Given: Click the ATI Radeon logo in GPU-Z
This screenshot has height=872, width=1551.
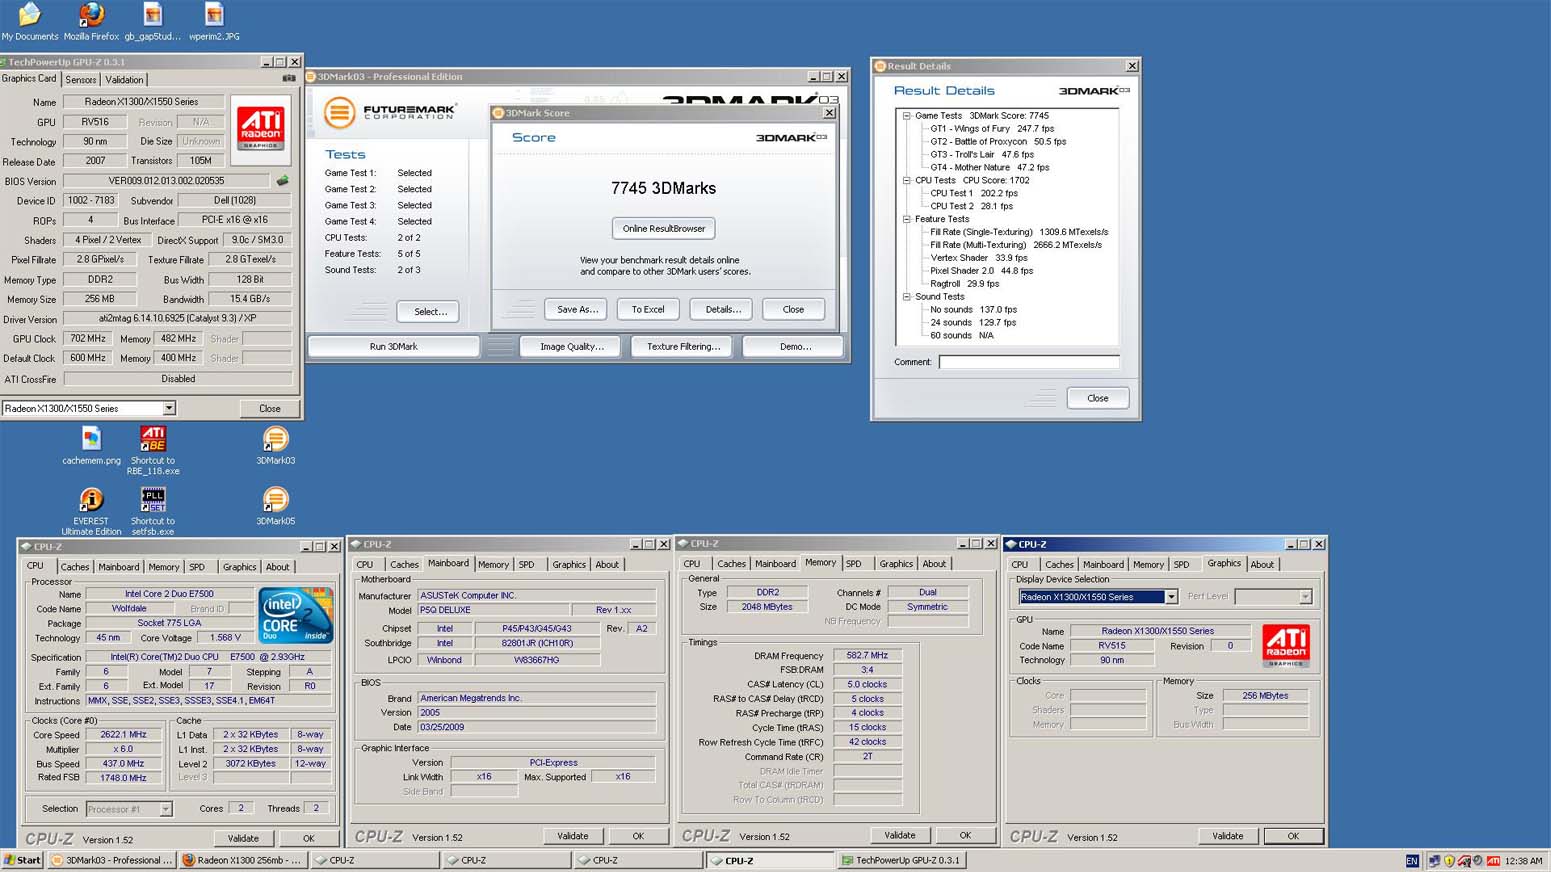Looking at the screenshot, I should (260, 128).
